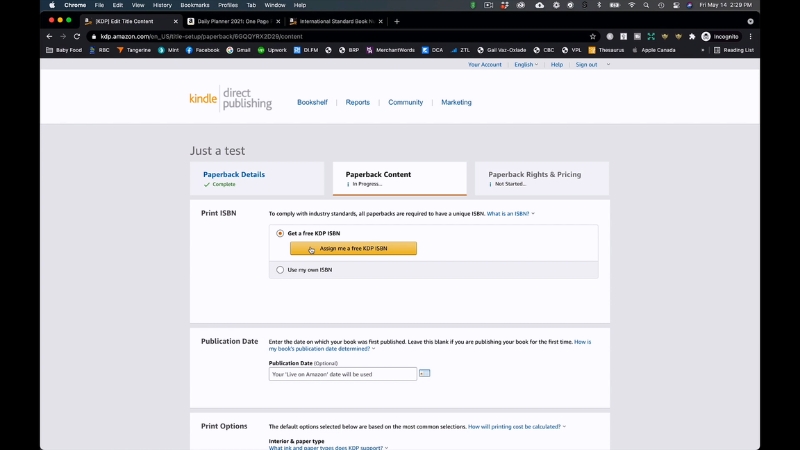Click the browser address bar URL
The width and height of the screenshot is (800, 450).
pyautogui.click(x=202, y=36)
